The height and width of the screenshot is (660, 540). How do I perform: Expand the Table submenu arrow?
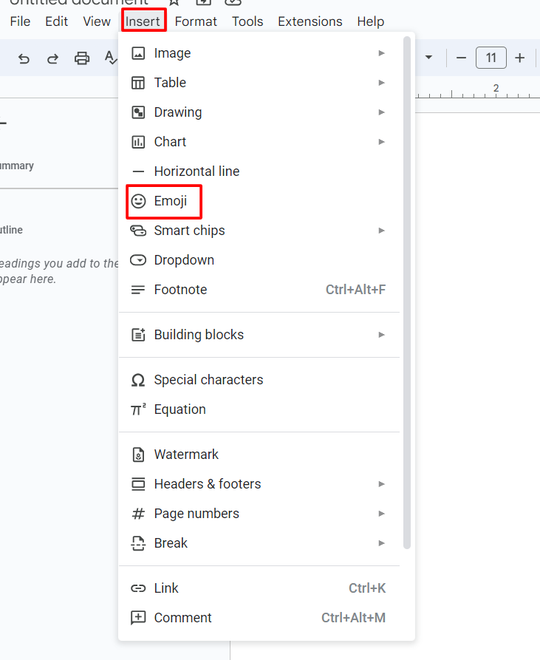coord(381,82)
